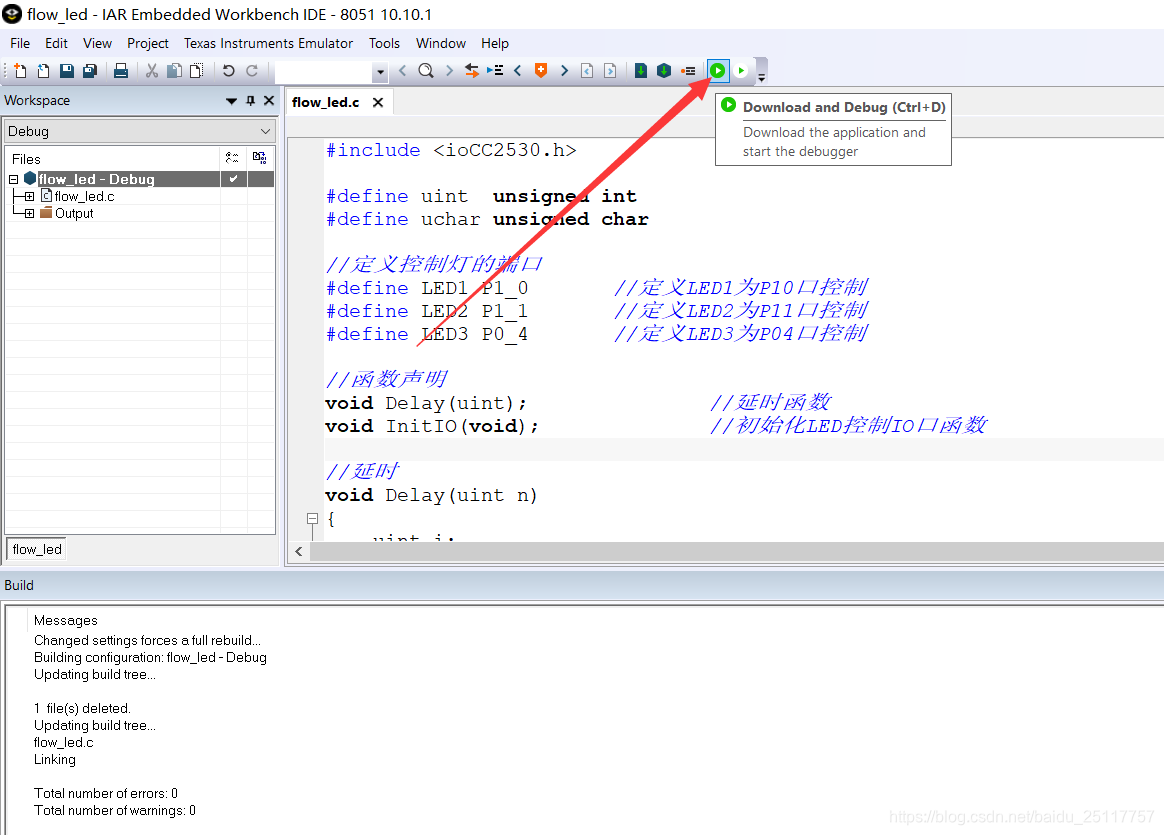Viewport: 1164px width, 835px height.
Task: Print the current document
Action: point(121,71)
